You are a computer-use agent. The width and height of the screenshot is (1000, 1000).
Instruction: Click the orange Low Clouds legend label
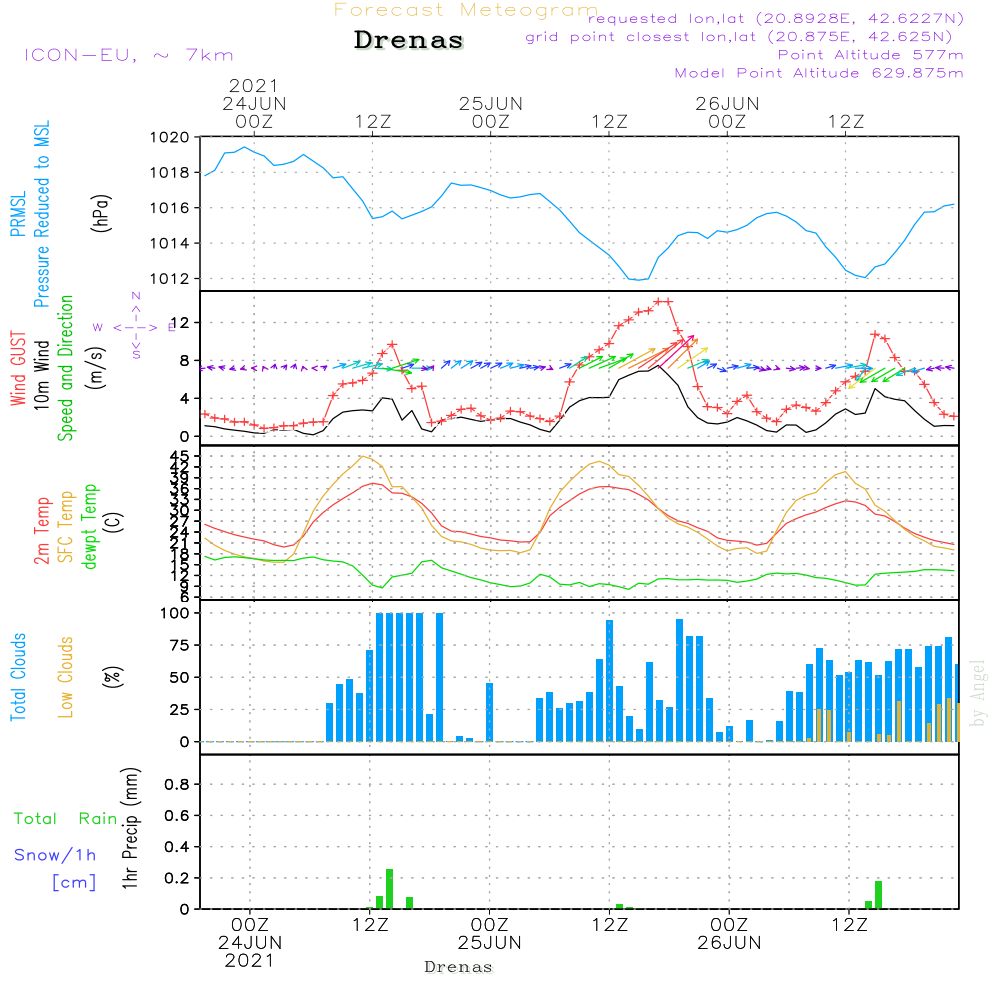click(x=67, y=677)
